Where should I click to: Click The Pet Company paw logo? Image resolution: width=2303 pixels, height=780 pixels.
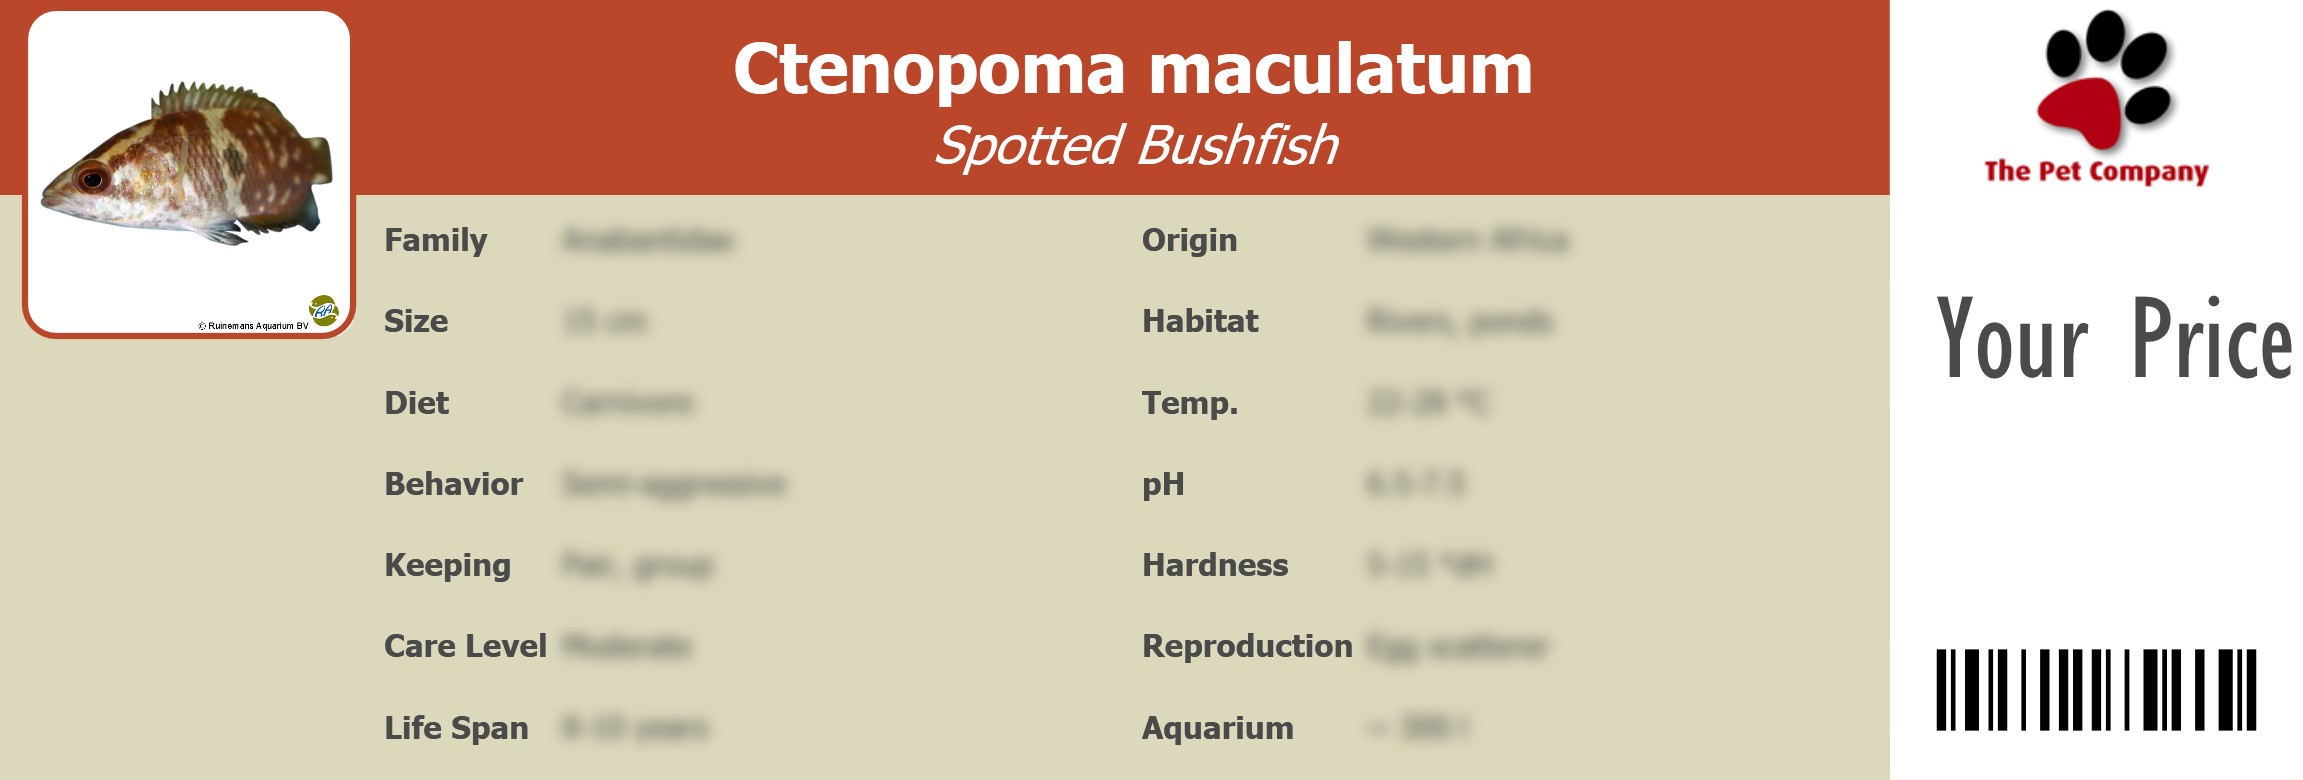(2105, 80)
